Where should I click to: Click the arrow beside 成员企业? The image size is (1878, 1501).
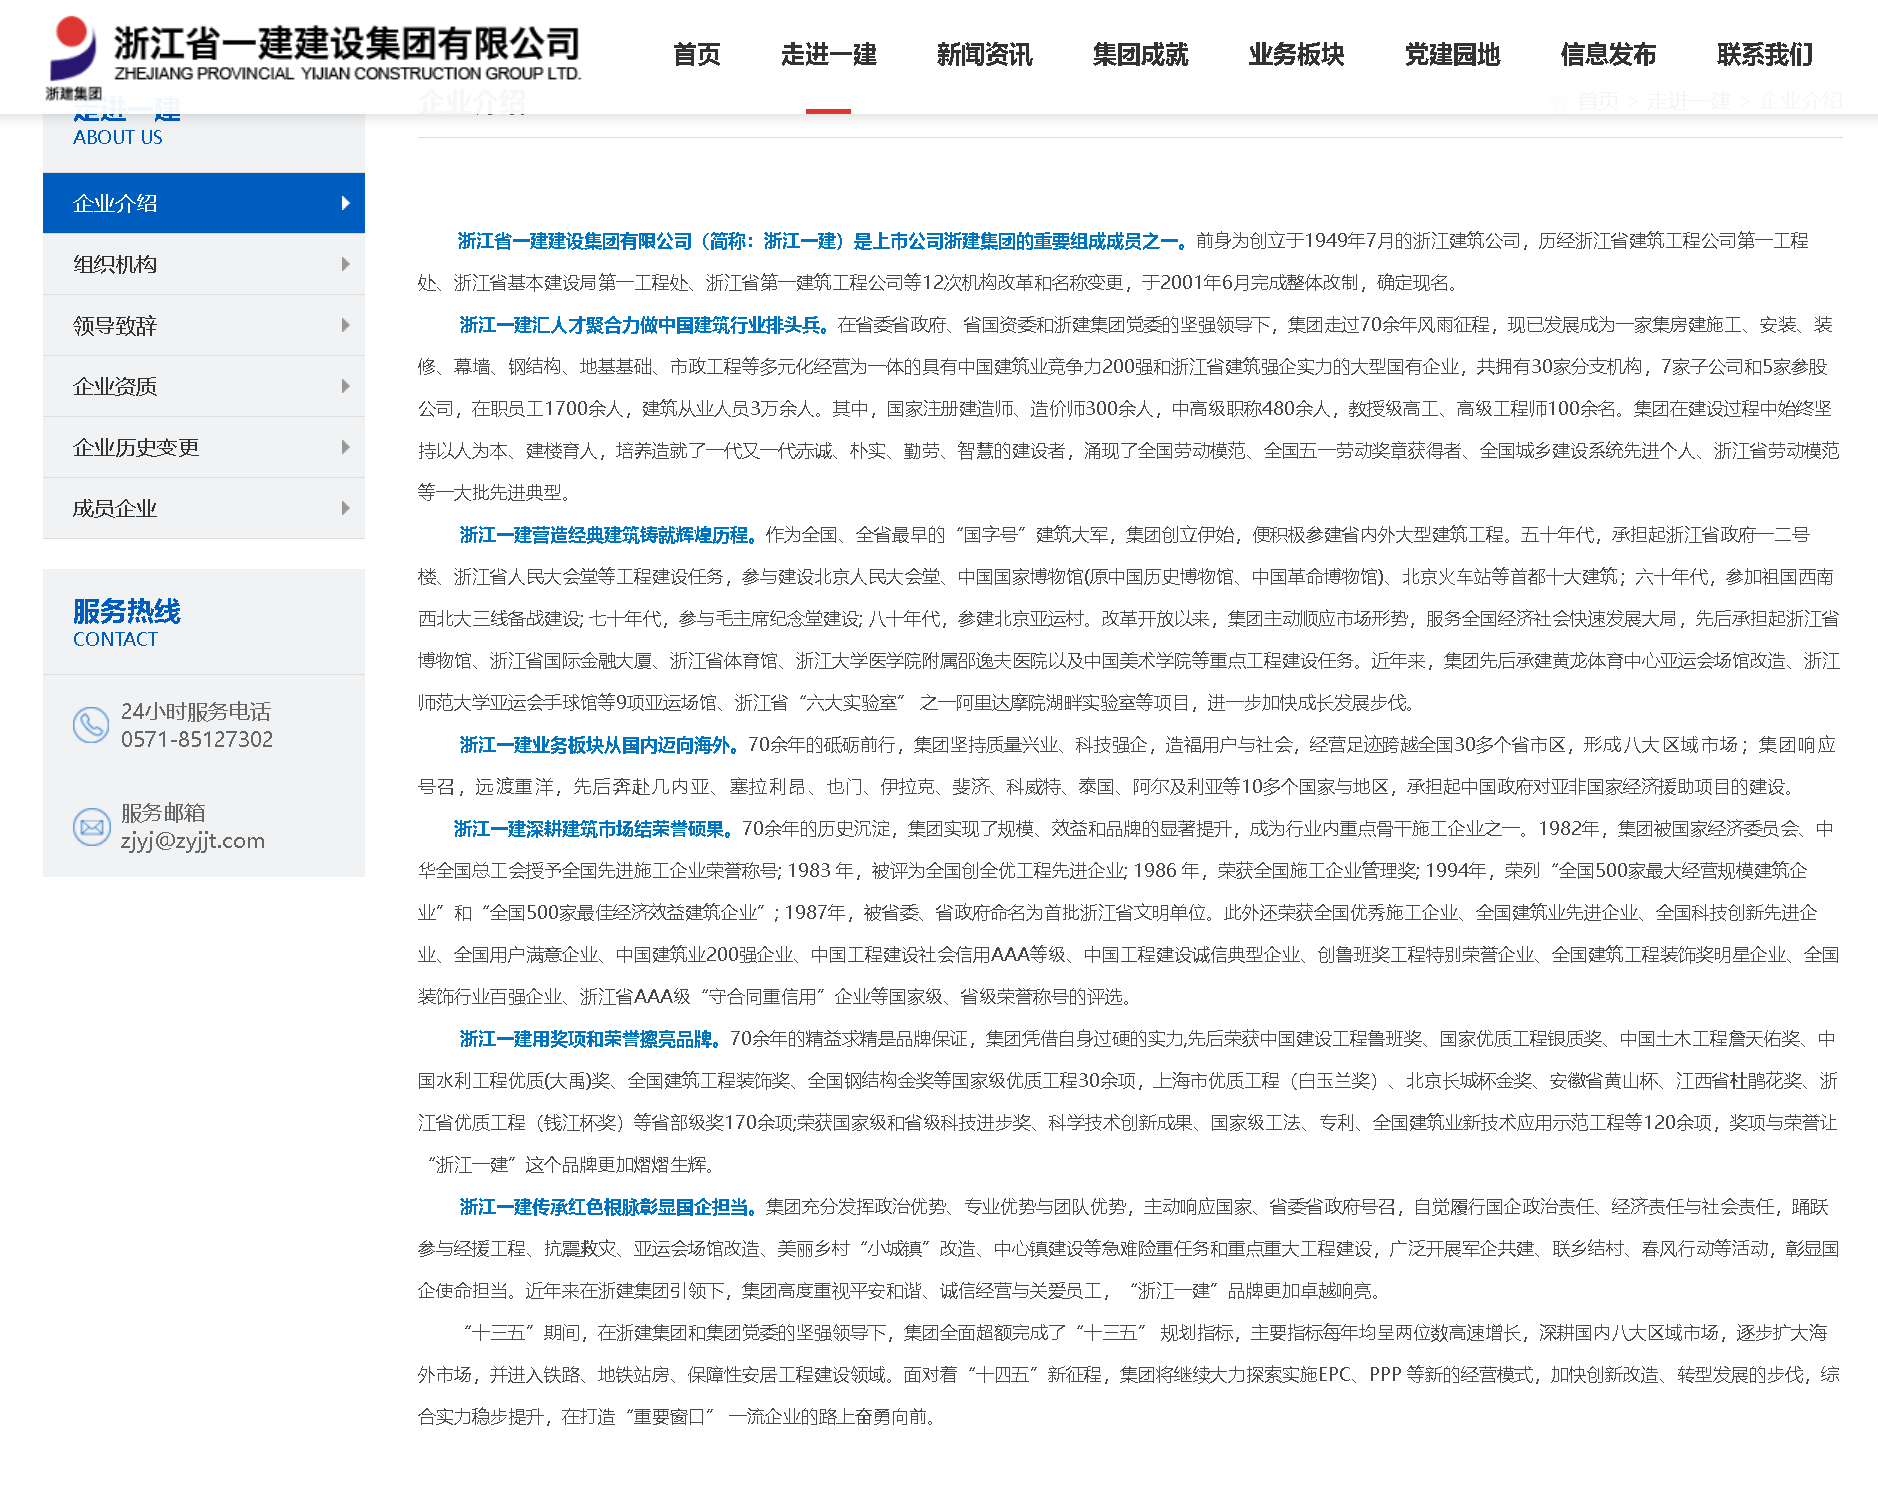(x=345, y=508)
